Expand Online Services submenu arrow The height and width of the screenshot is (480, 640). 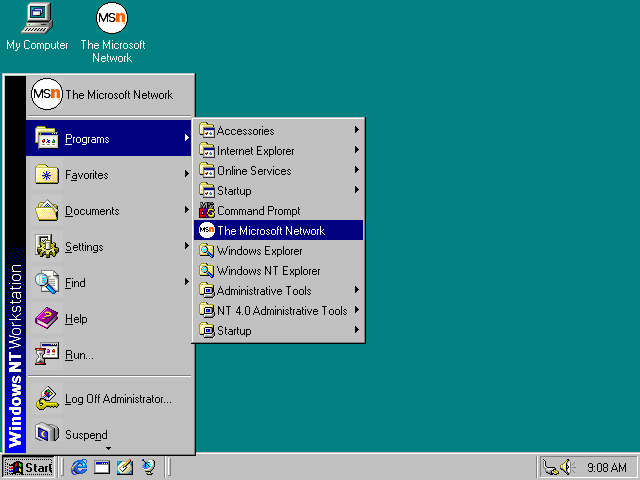coord(357,170)
